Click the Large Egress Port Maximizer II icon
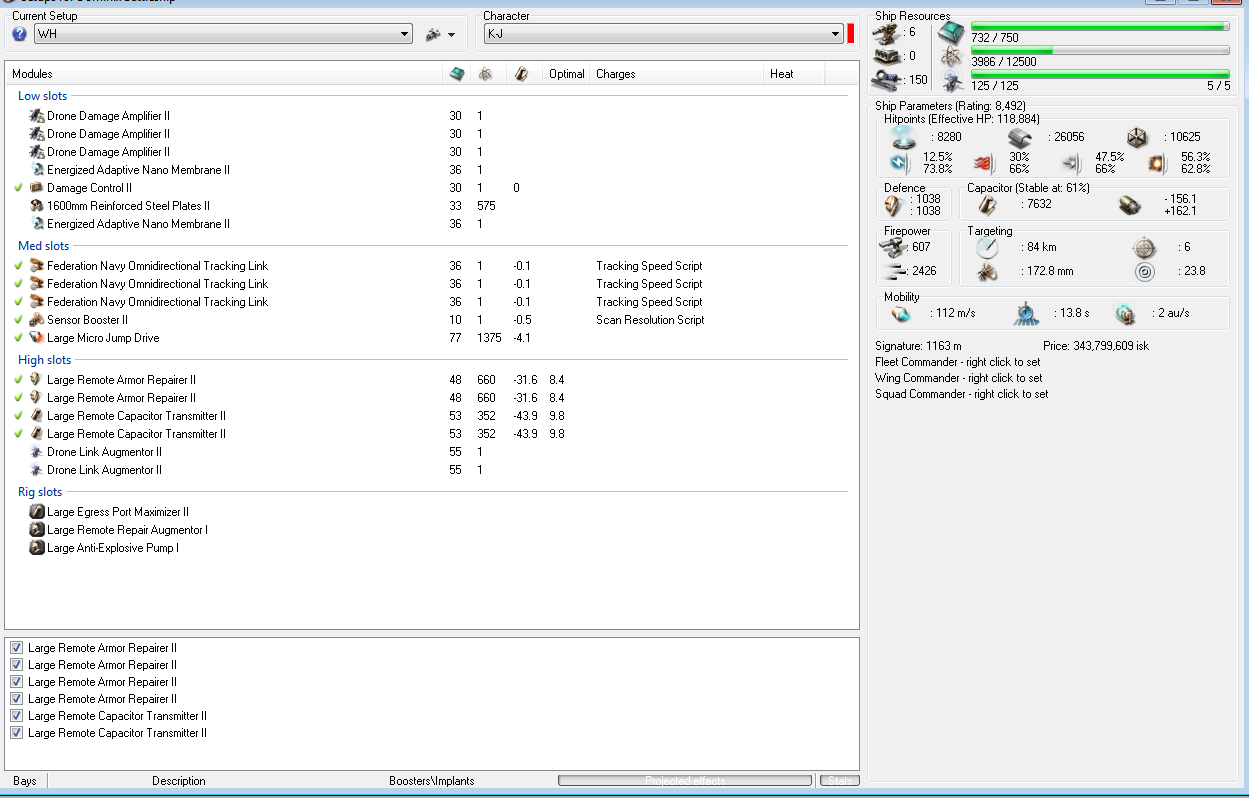Image resolution: width=1249 pixels, height=798 pixels. (x=37, y=512)
